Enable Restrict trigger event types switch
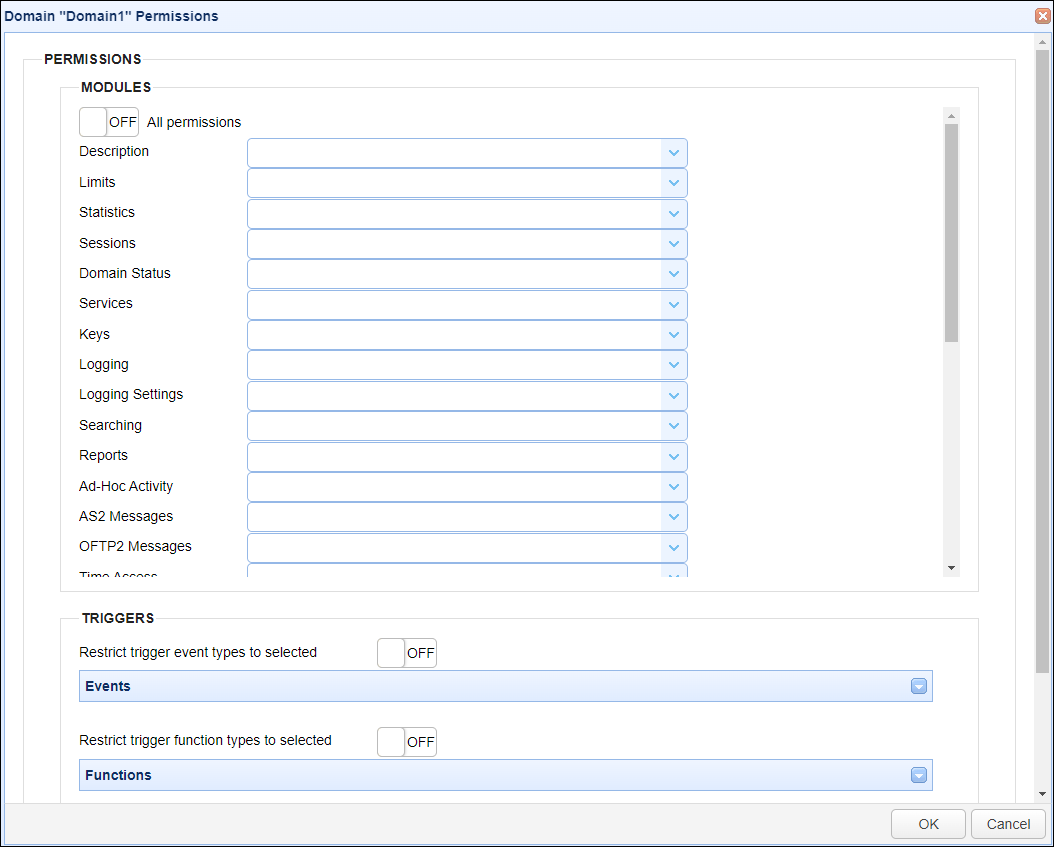 [x=407, y=653]
